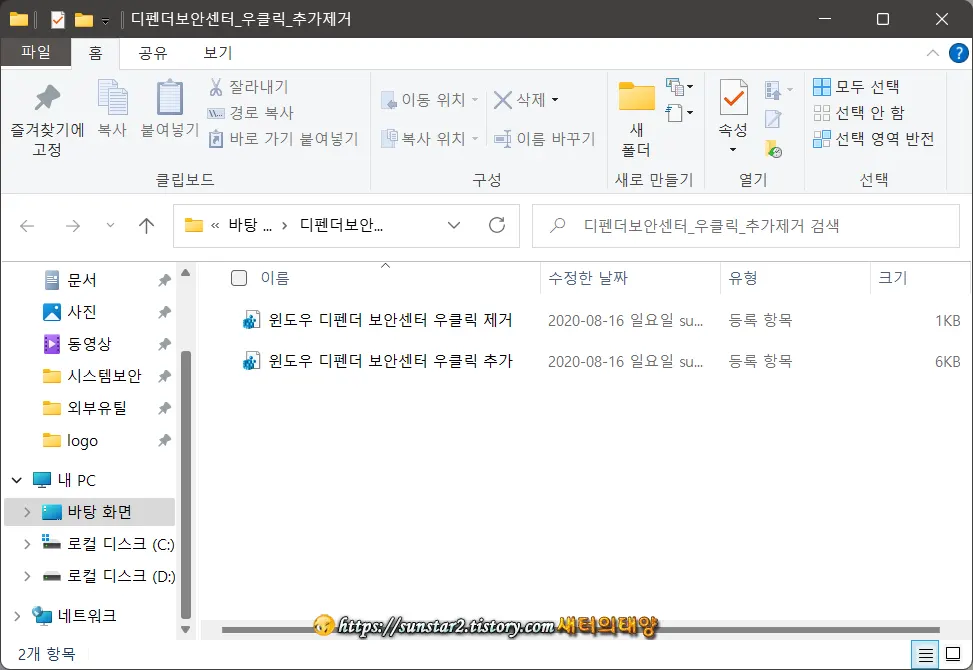Viewport: 973px width, 670px height.
Task: Collapse the 내 PC tree node
Action: click(x=15, y=479)
